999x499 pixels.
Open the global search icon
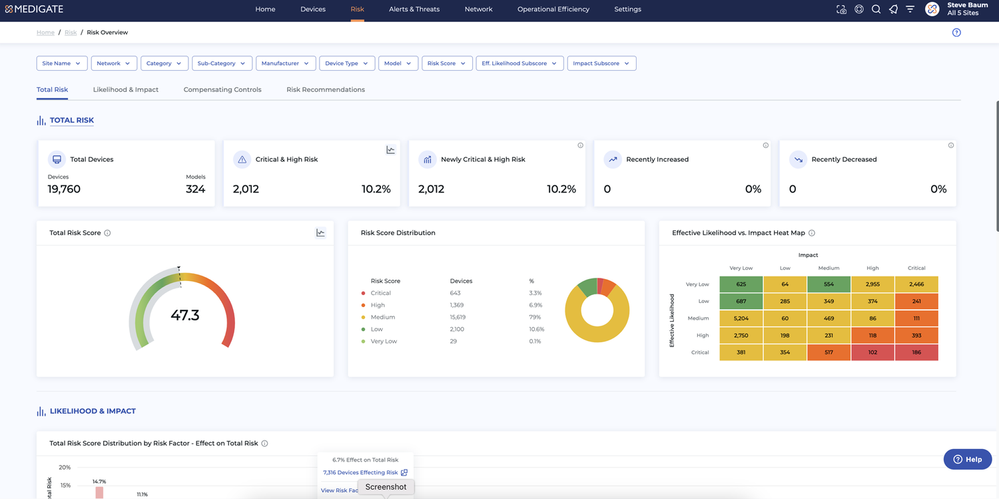tap(876, 9)
